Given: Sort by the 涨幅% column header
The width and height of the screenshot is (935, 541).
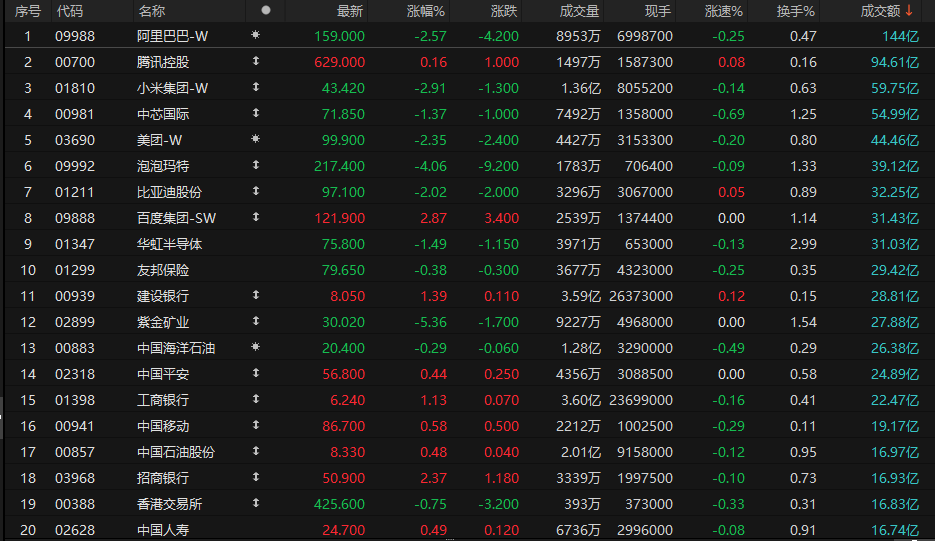Looking at the screenshot, I should point(426,11).
